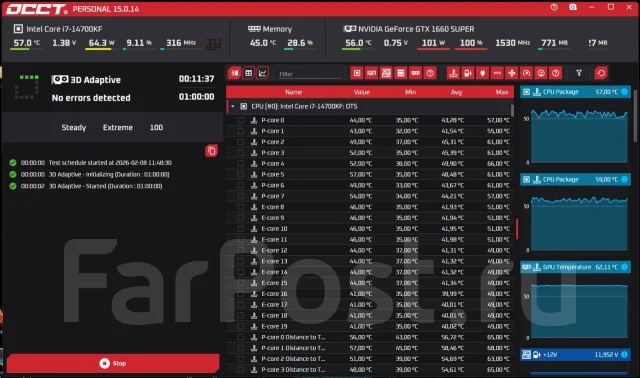640x378 pixels.
Task: Click in the Filter text field
Action: point(309,74)
